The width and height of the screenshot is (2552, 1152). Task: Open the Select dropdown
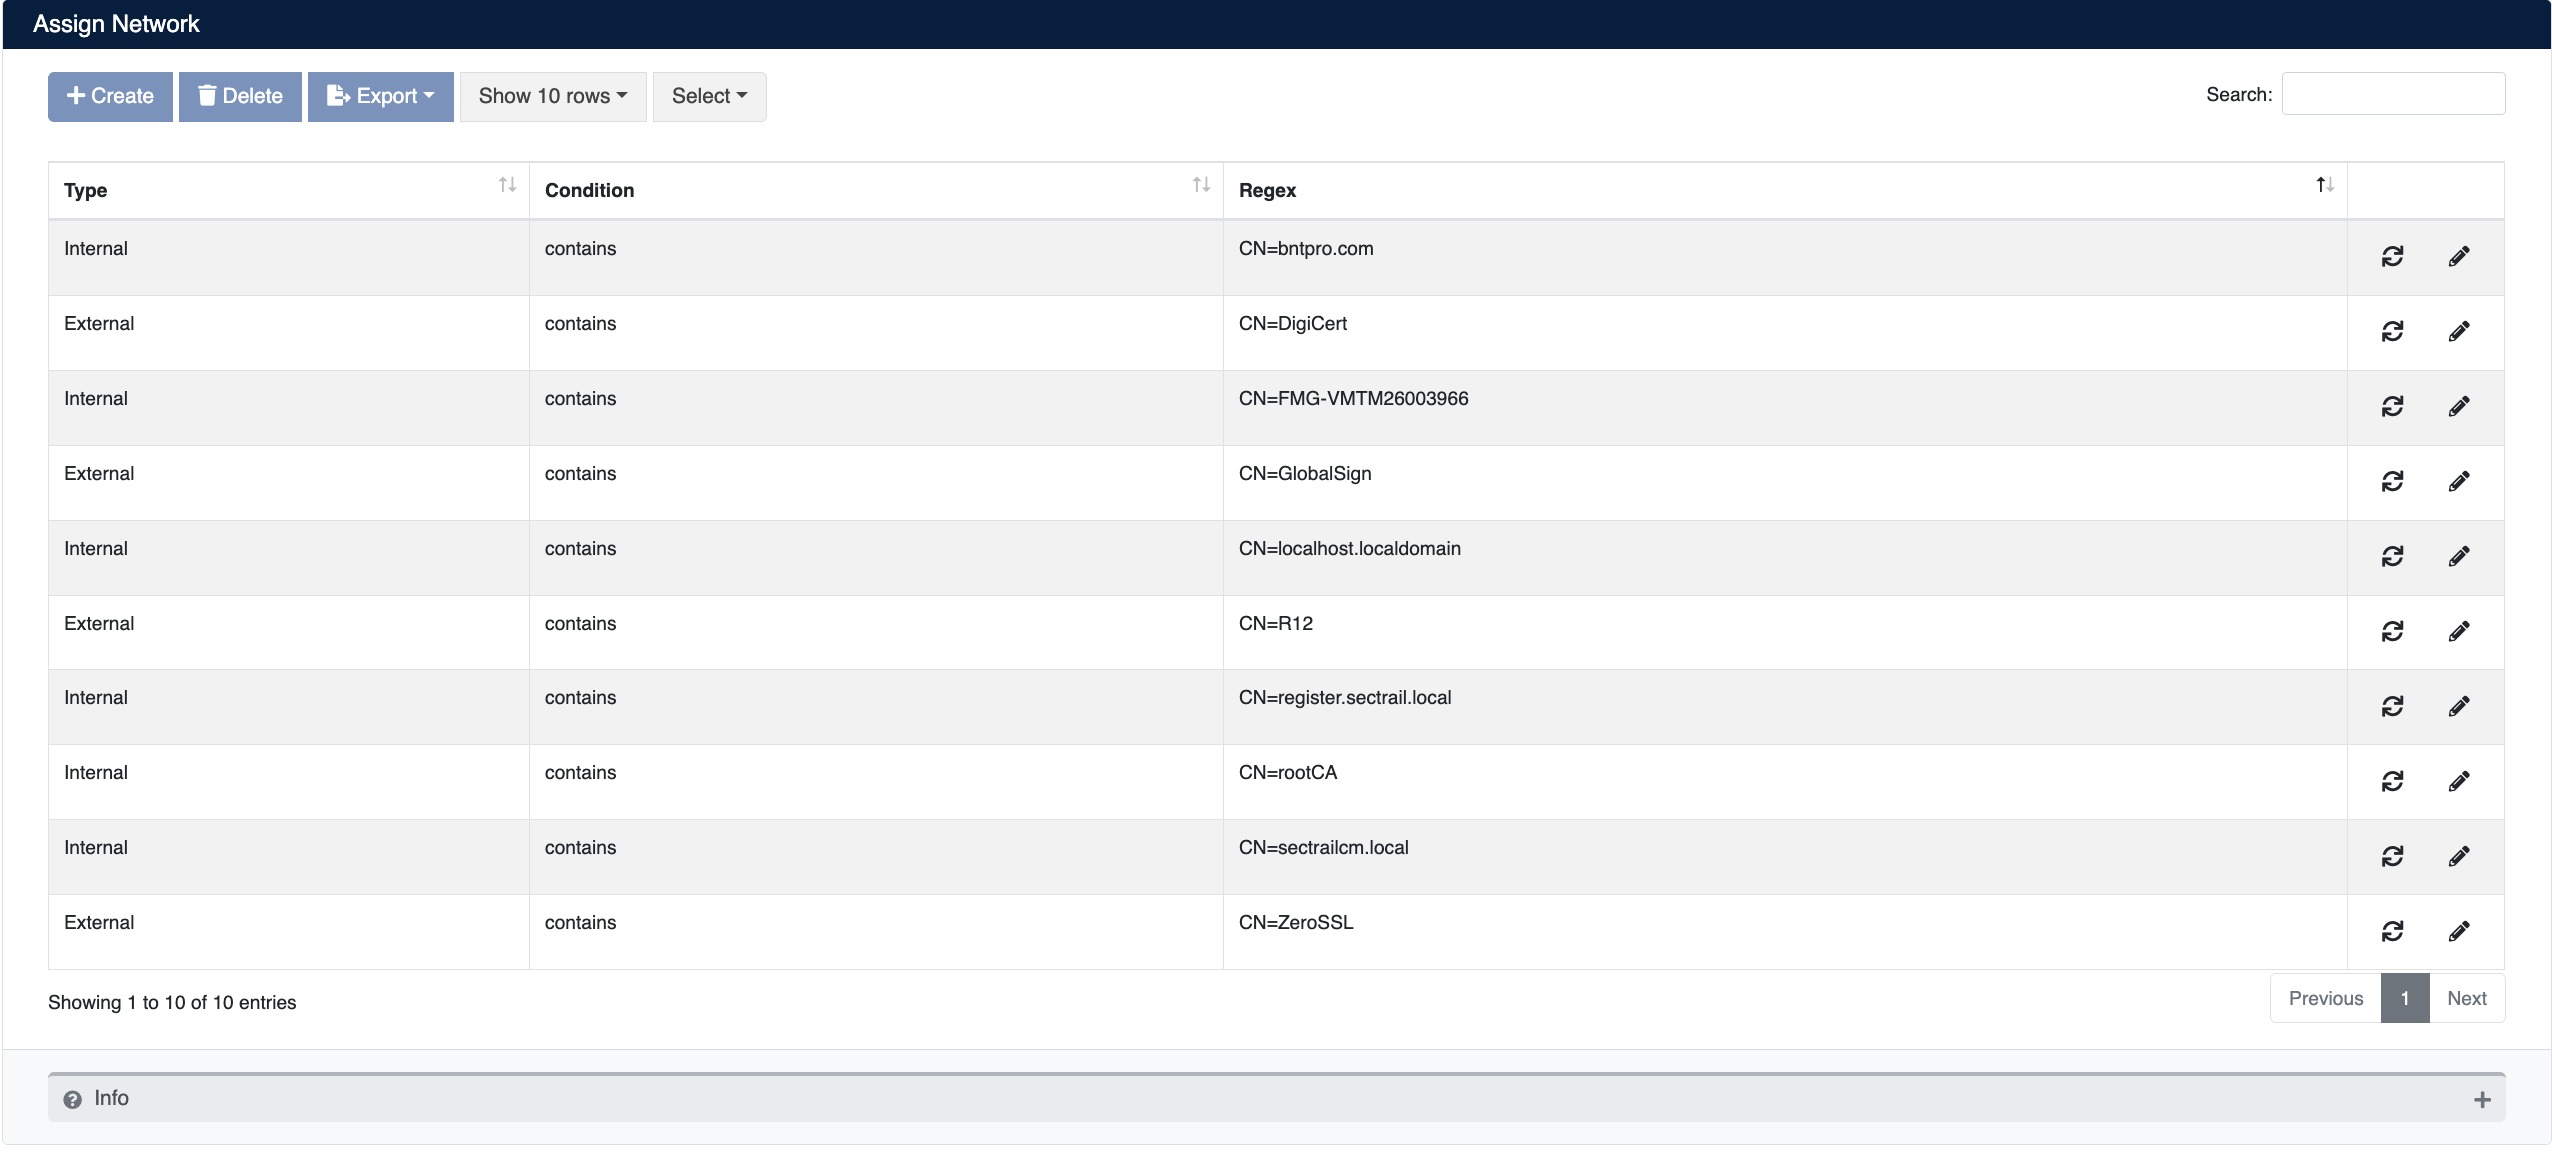710,97
